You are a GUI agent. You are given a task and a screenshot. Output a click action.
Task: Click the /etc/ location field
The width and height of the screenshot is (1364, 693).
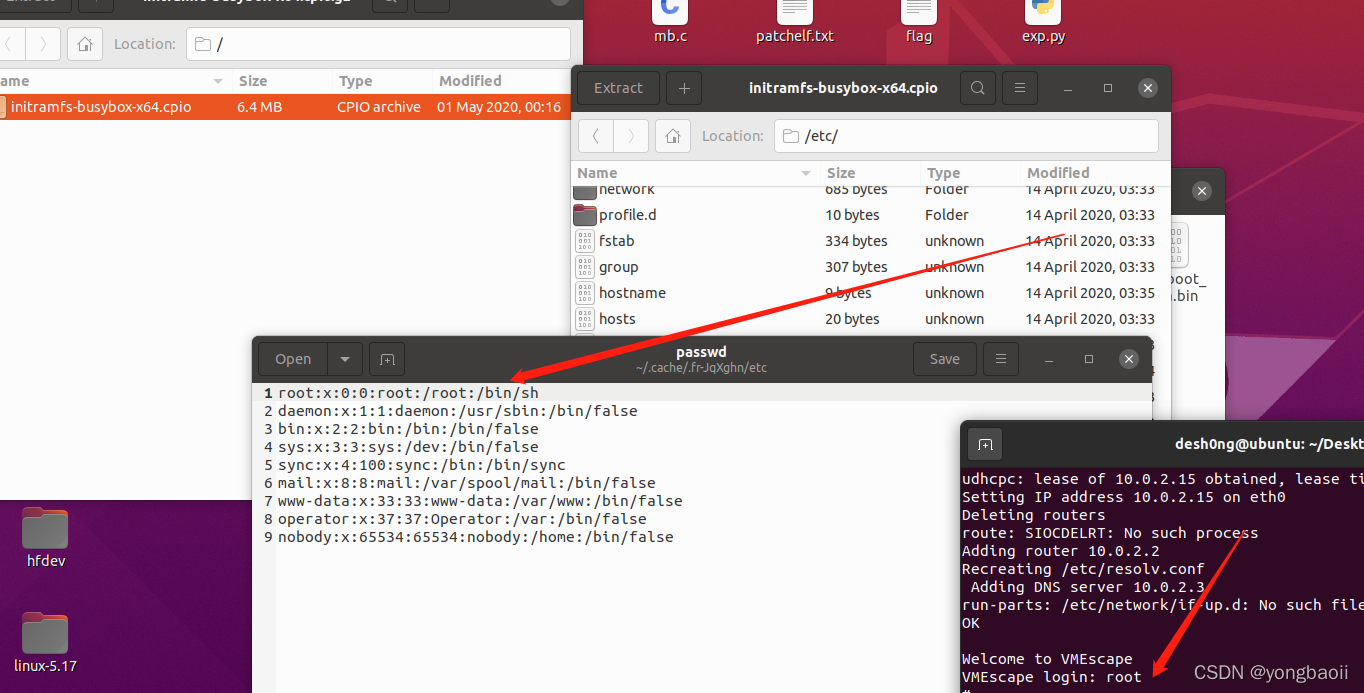pyautogui.click(x=966, y=136)
